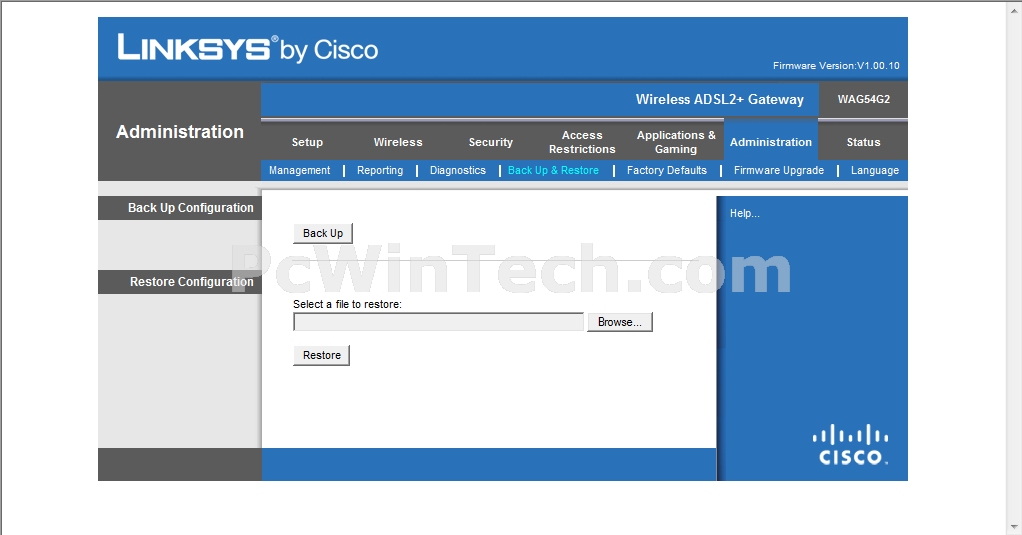The width and height of the screenshot is (1022, 535).
Task: Go to Access Restrictions tab
Action: [582, 142]
